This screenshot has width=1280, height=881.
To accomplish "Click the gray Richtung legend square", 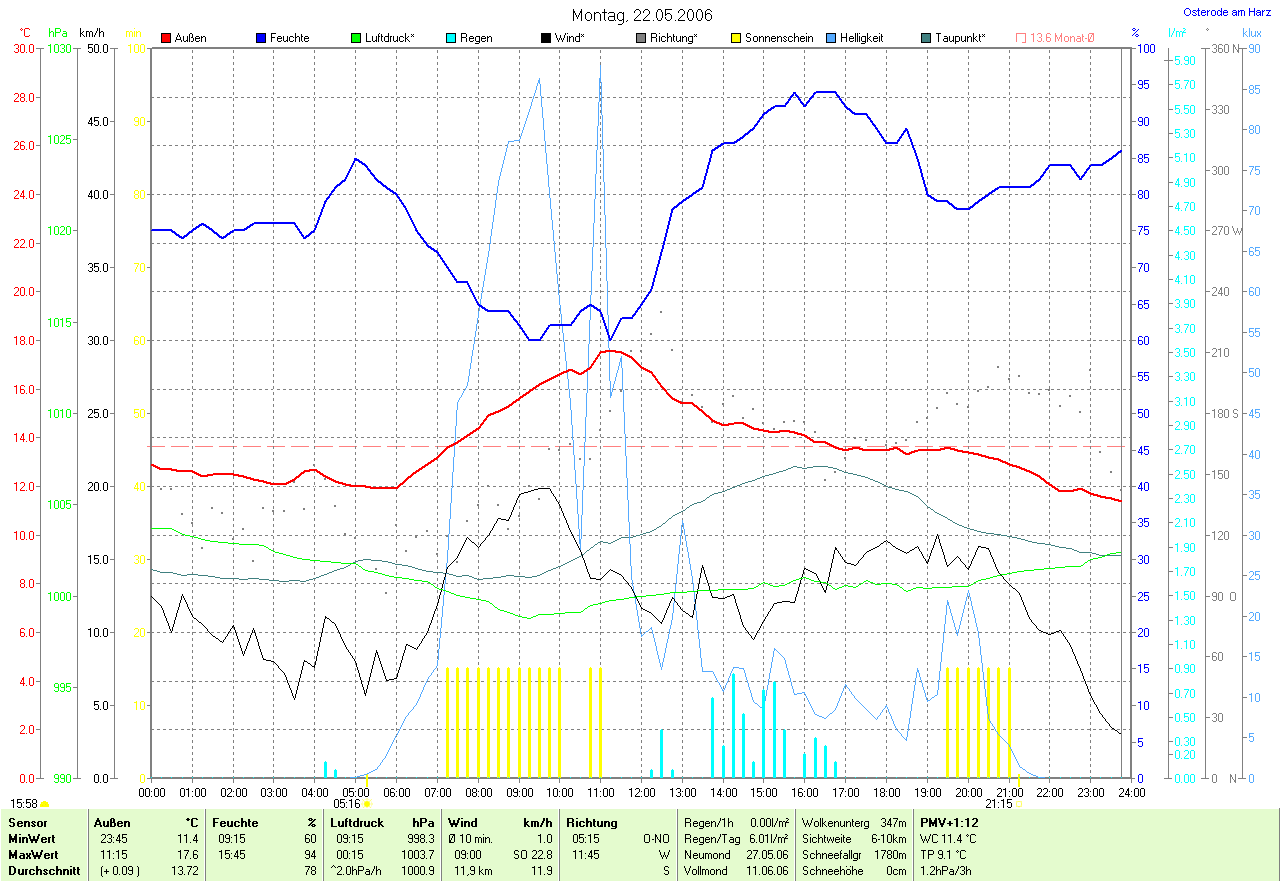I will 641,38.
